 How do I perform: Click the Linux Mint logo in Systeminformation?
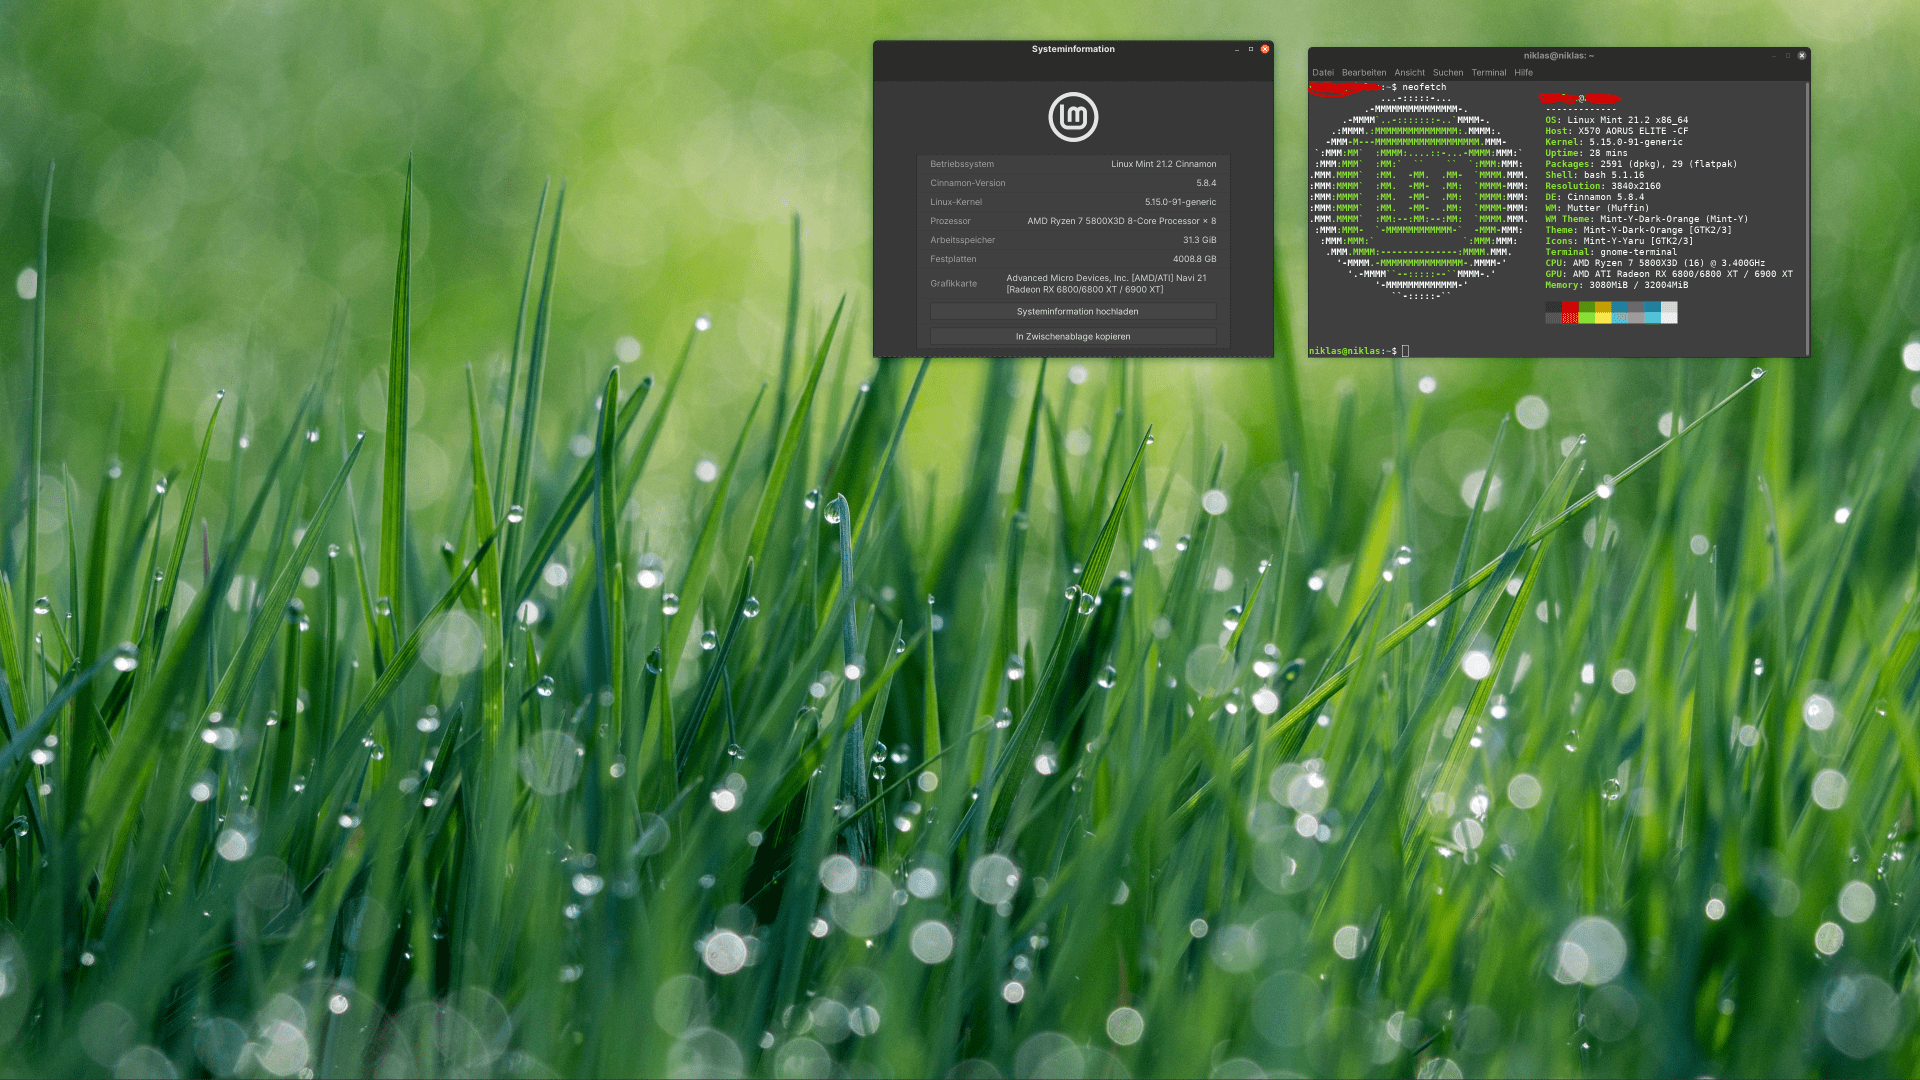click(x=1073, y=117)
